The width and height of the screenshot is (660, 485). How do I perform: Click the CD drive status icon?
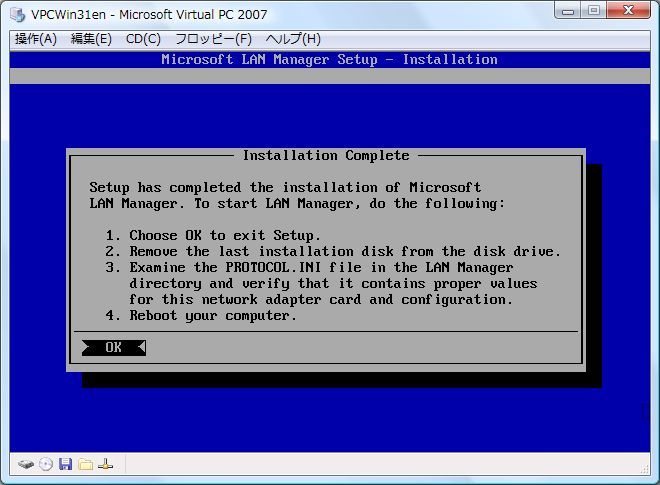(x=46, y=464)
